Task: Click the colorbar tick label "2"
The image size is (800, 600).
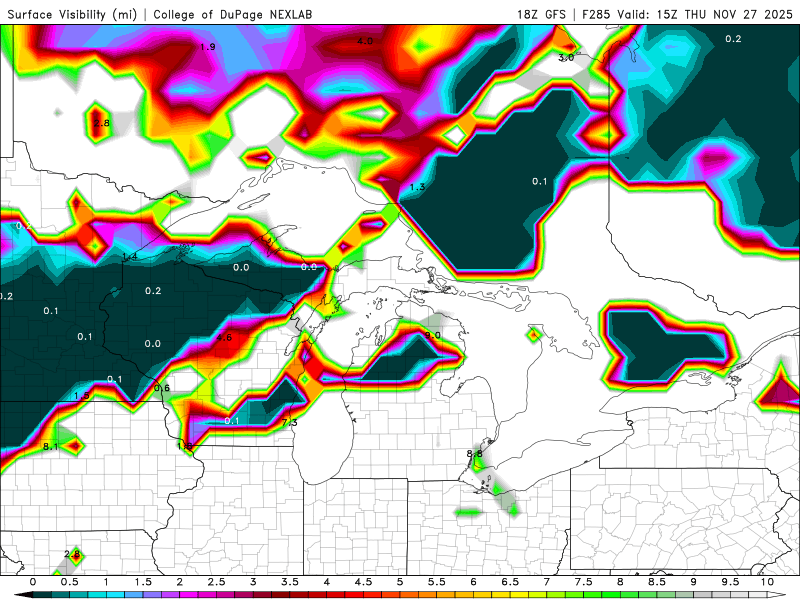Action: pyautogui.click(x=180, y=582)
